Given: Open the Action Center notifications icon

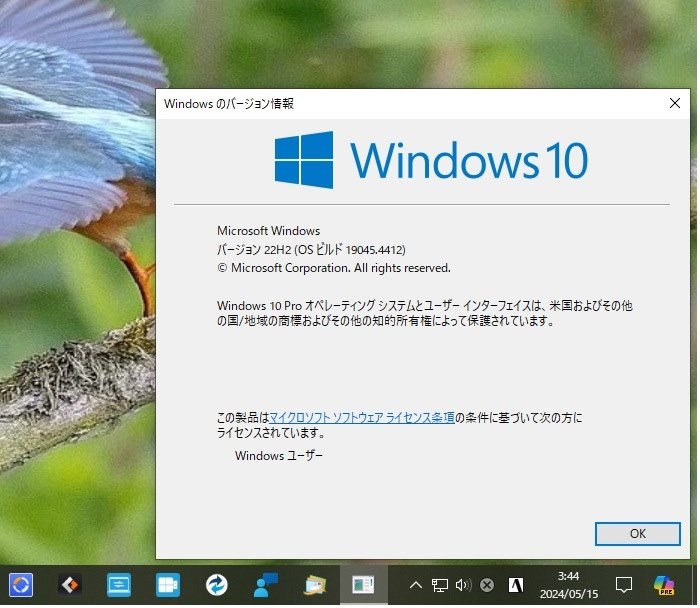Looking at the screenshot, I should coord(623,585).
